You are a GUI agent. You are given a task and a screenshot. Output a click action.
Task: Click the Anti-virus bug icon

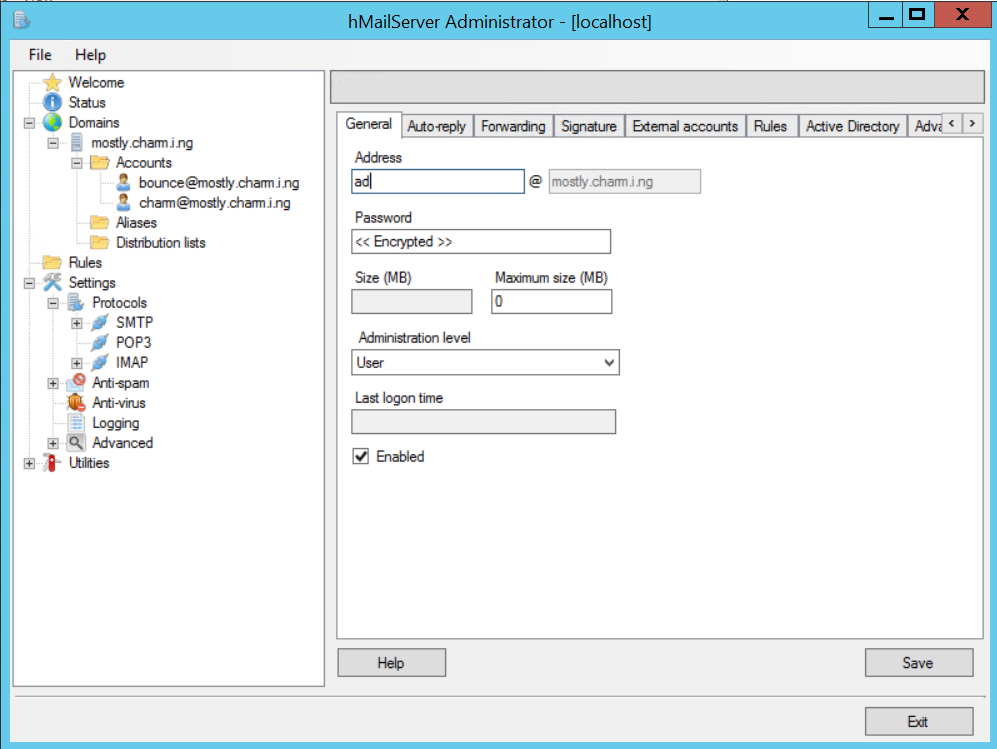coord(76,402)
